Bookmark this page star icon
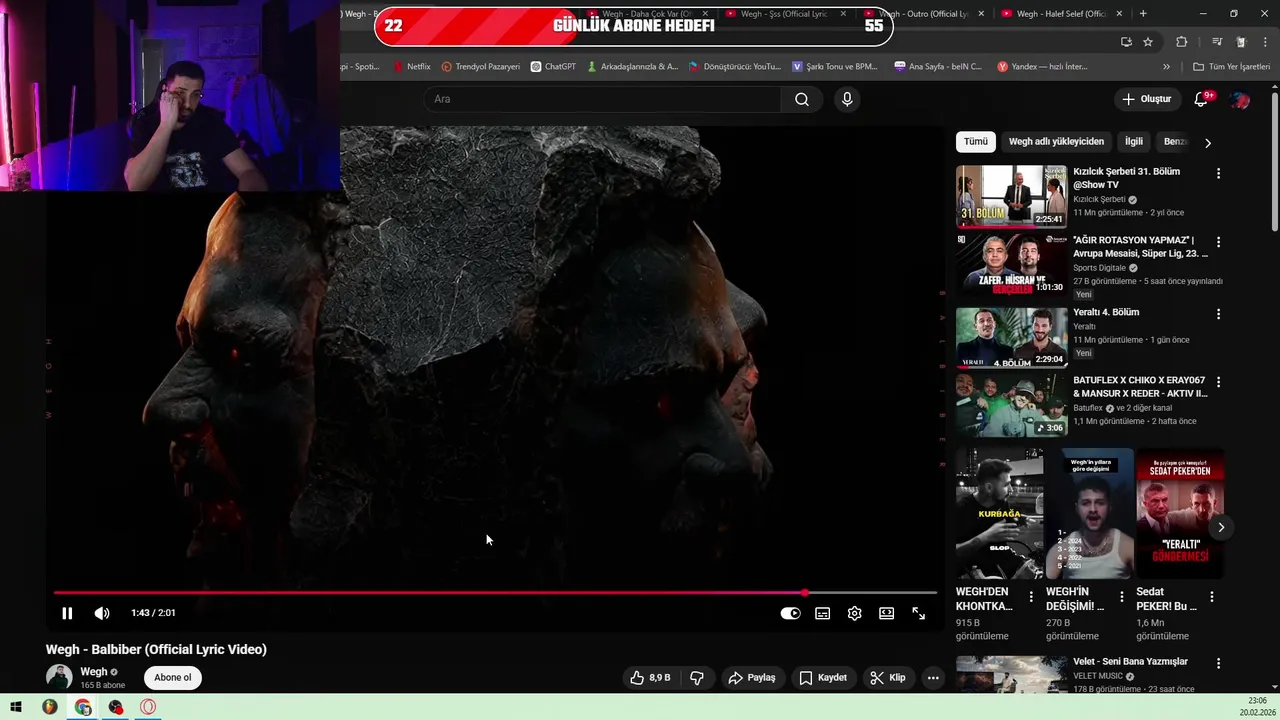The height and width of the screenshot is (720, 1280). coord(1148,42)
